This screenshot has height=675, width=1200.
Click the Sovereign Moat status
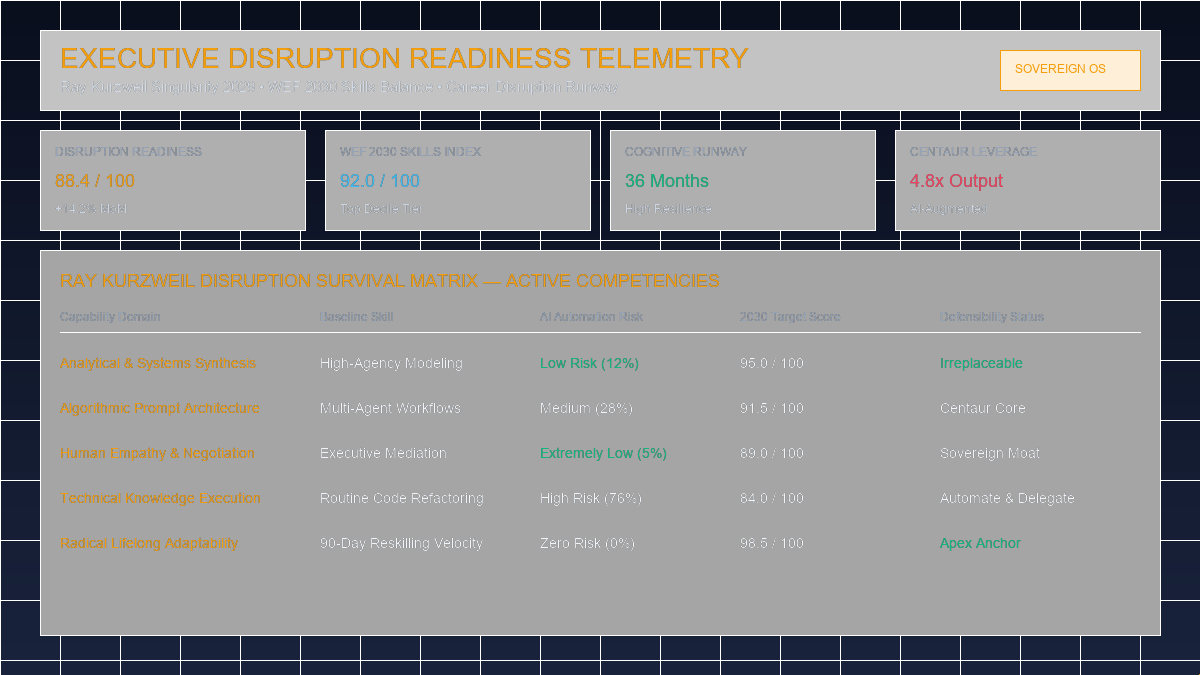[990, 453]
